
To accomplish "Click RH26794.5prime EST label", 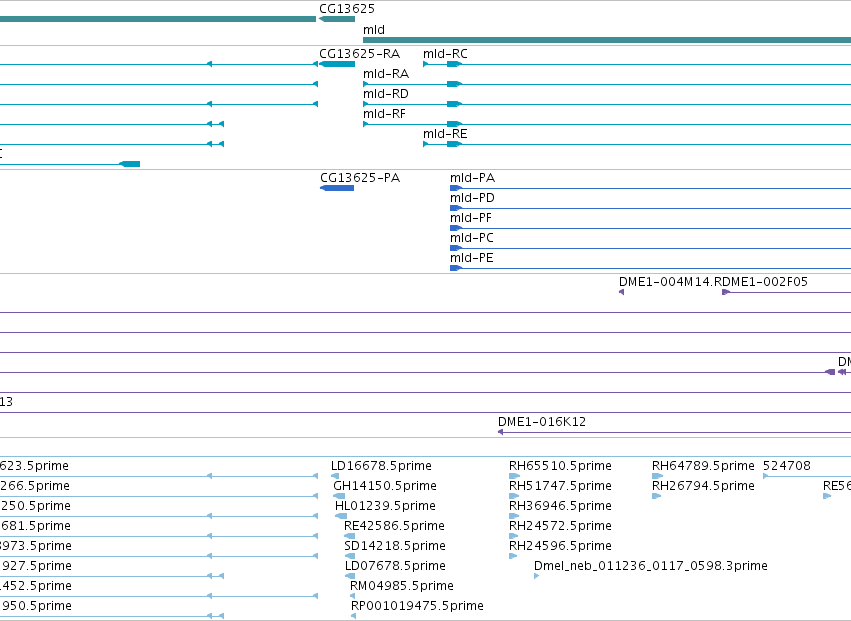I will [x=703, y=486].
